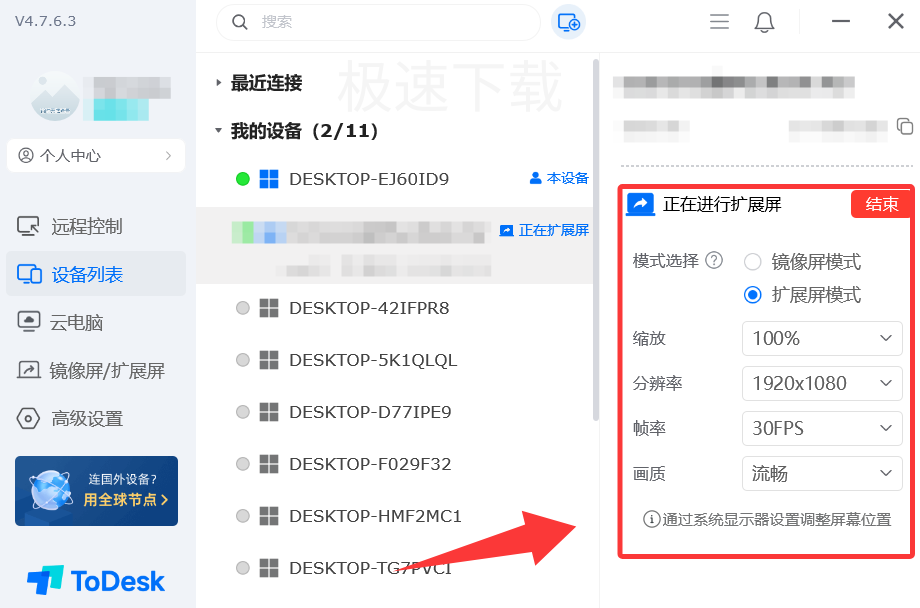
Task: Click the 用全球节点 banner
Action: pyautogui.click(x=96, y=491)
